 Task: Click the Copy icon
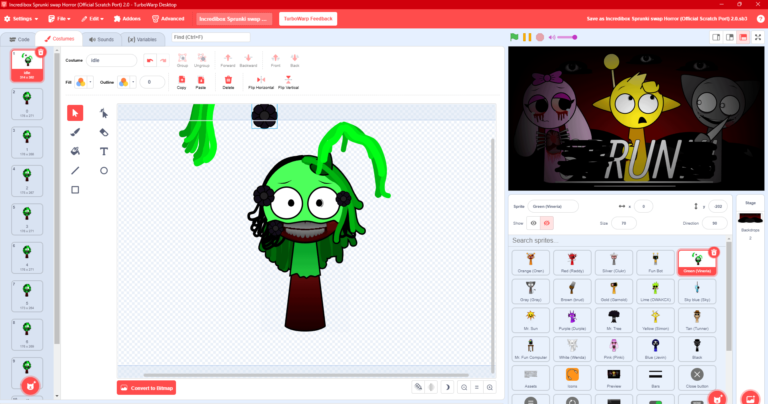(182, 82)
